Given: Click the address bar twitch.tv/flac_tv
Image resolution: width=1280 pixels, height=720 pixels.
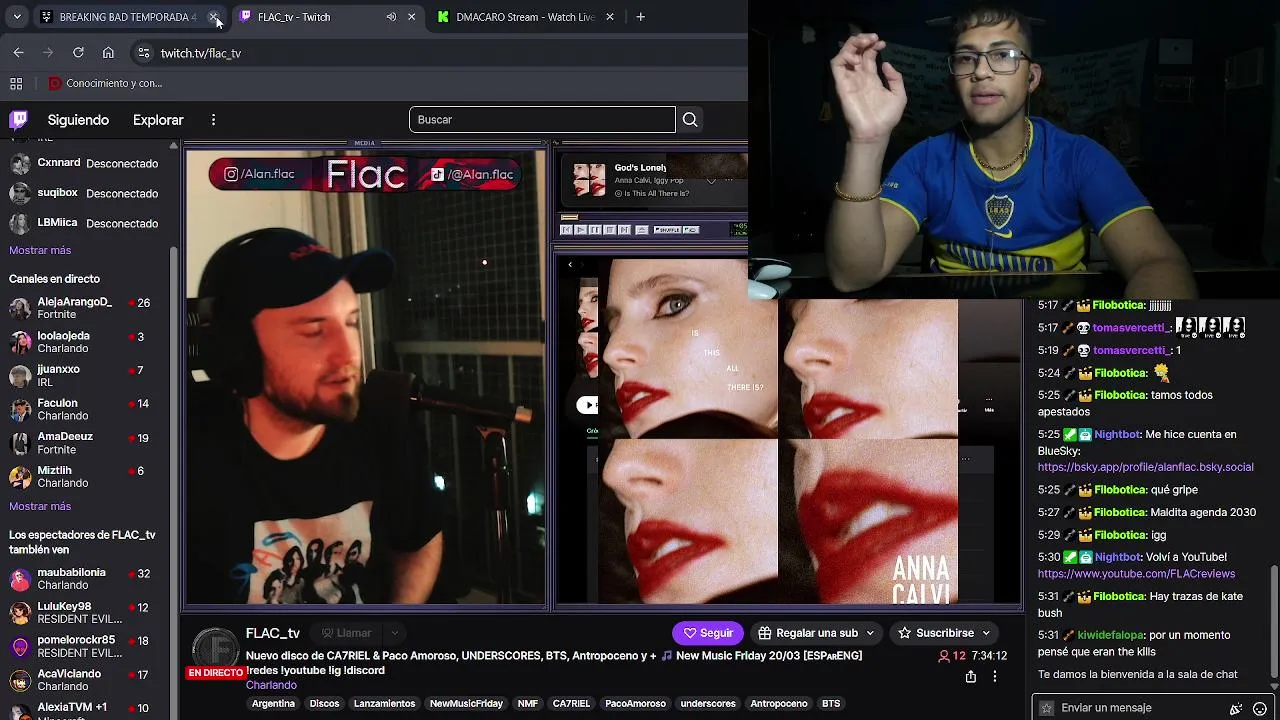Looking at the screenshot, I should click(200, 53).
